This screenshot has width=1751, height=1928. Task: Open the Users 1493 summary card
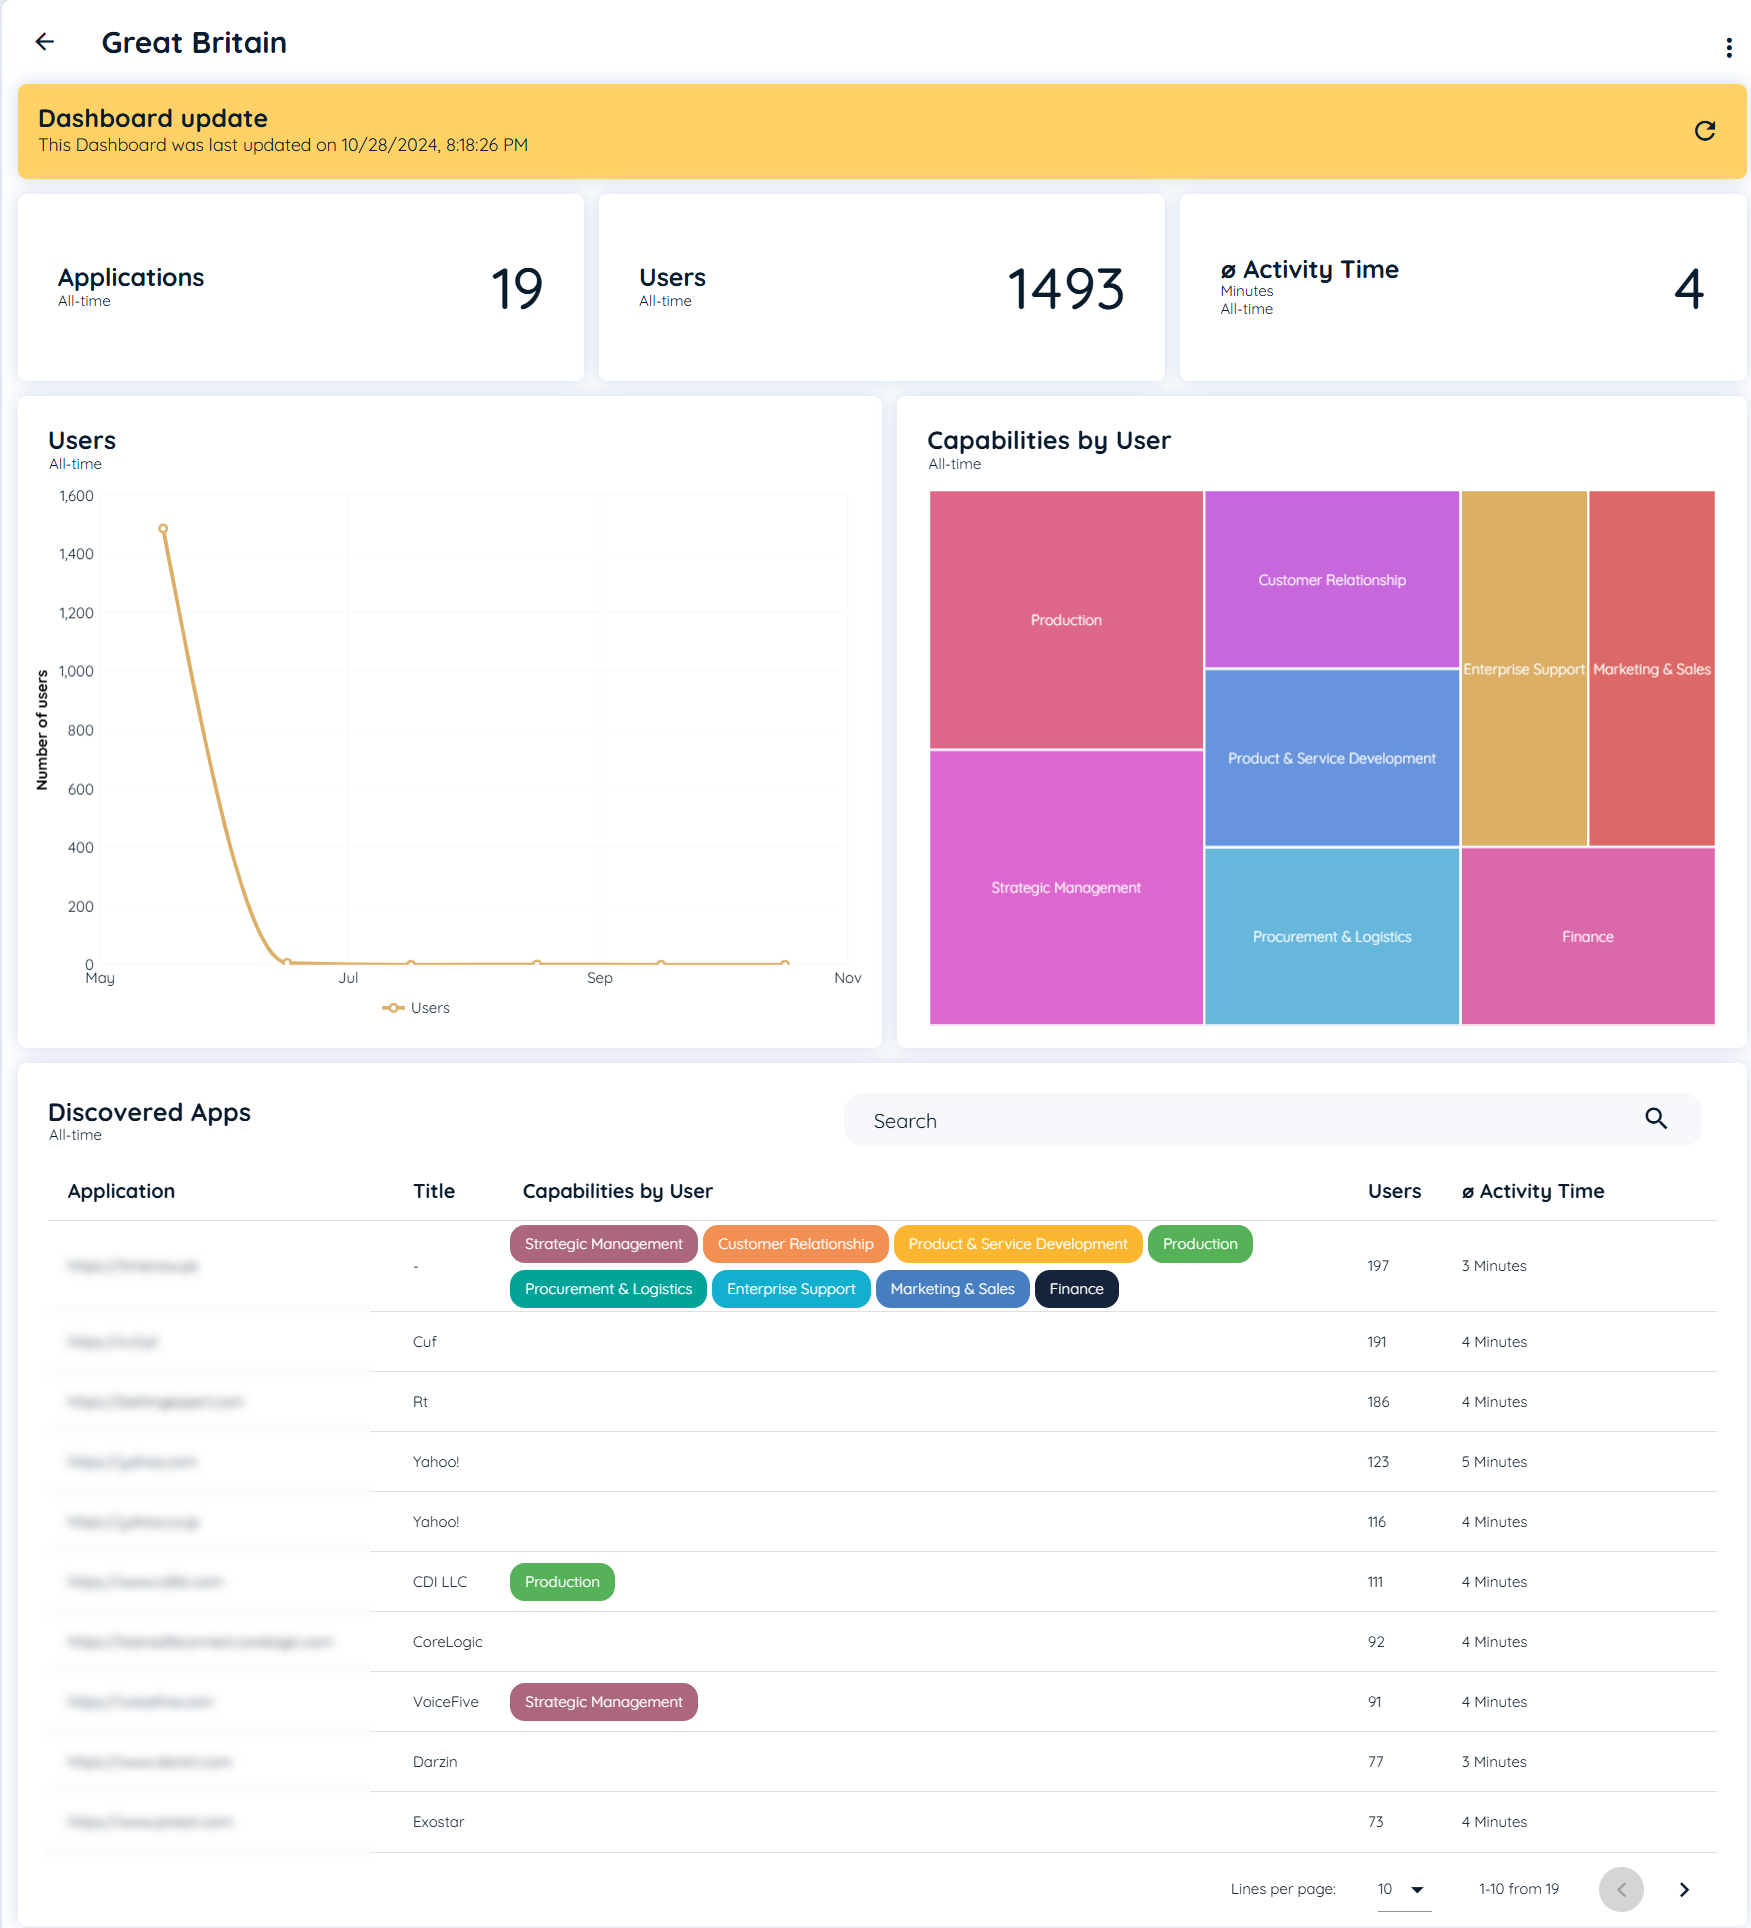[882, 288]
